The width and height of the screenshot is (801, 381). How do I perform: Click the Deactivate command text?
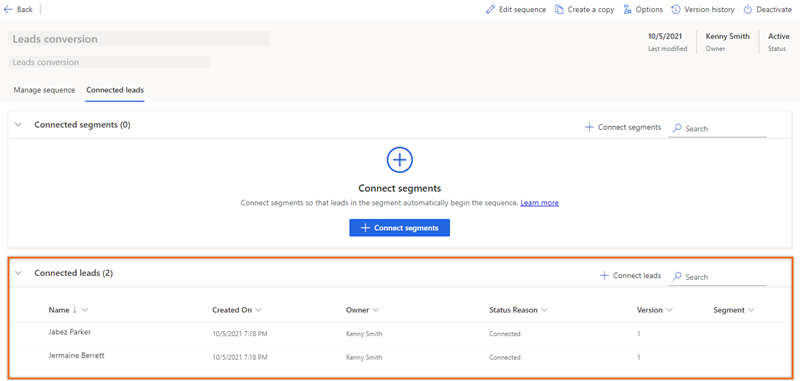(x=774, y=9)
